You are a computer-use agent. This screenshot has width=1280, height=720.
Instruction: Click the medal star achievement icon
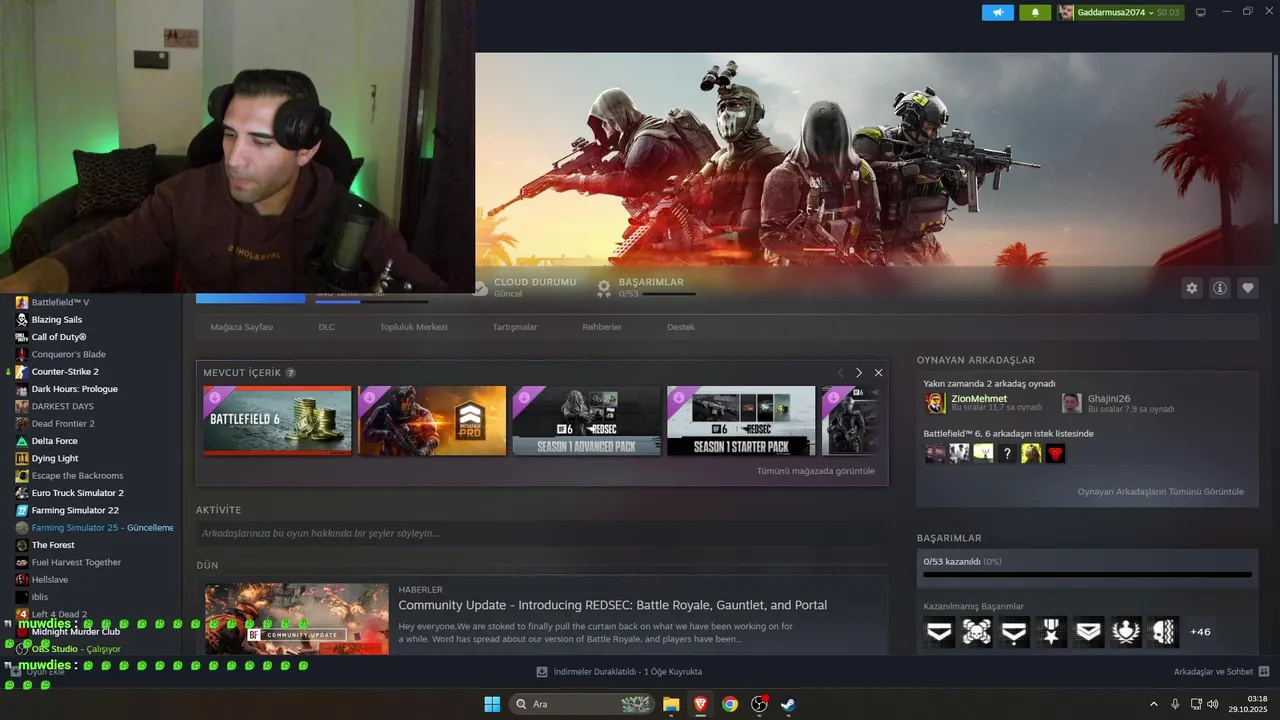tap(1052, 631)
